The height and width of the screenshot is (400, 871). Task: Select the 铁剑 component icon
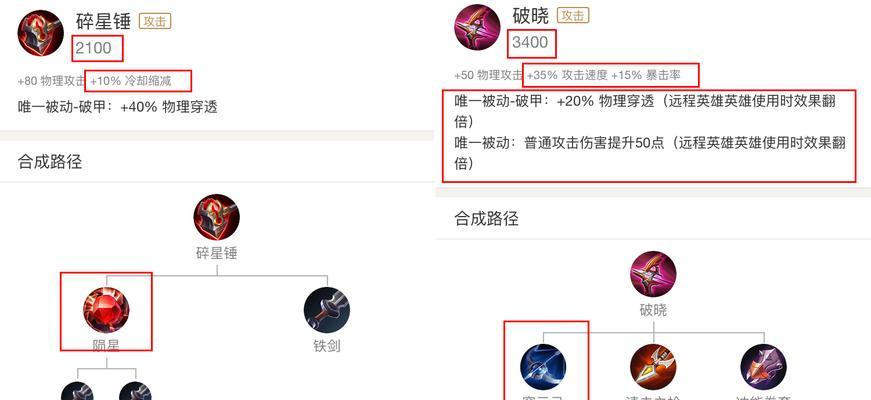[x=327, y=310]
